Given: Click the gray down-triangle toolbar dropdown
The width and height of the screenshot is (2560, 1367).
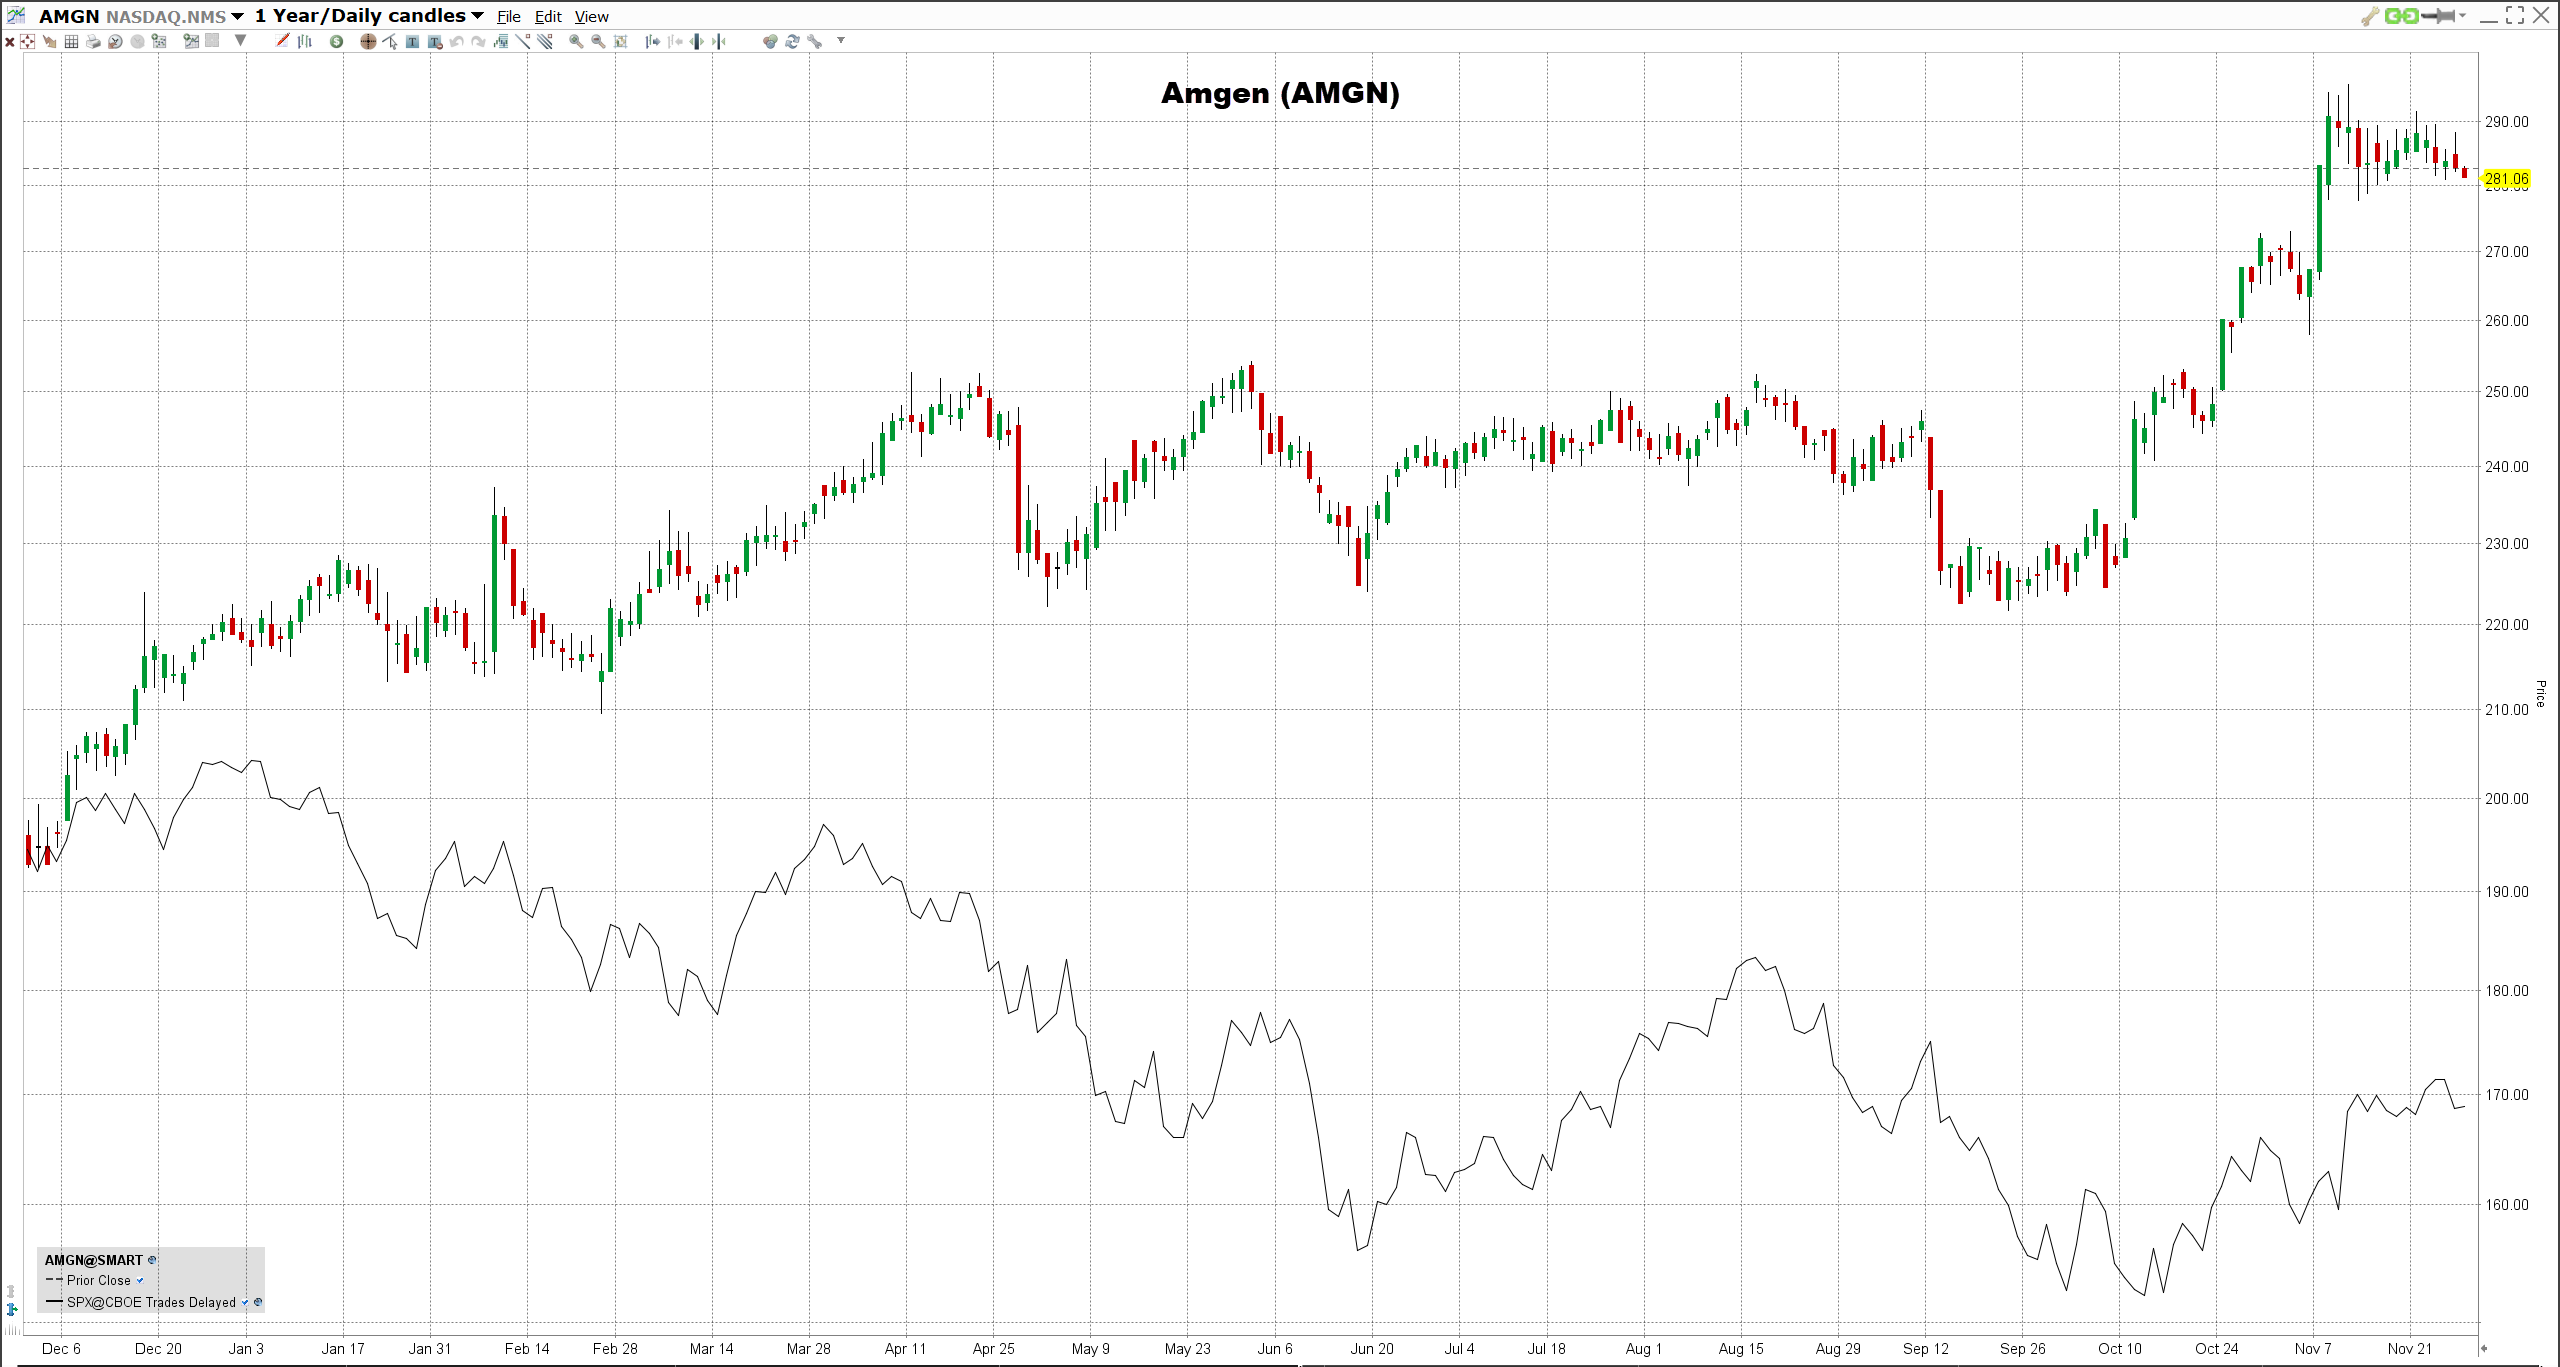Looking at the screenshot, I should pyautogui.click(x=240, y=40).
